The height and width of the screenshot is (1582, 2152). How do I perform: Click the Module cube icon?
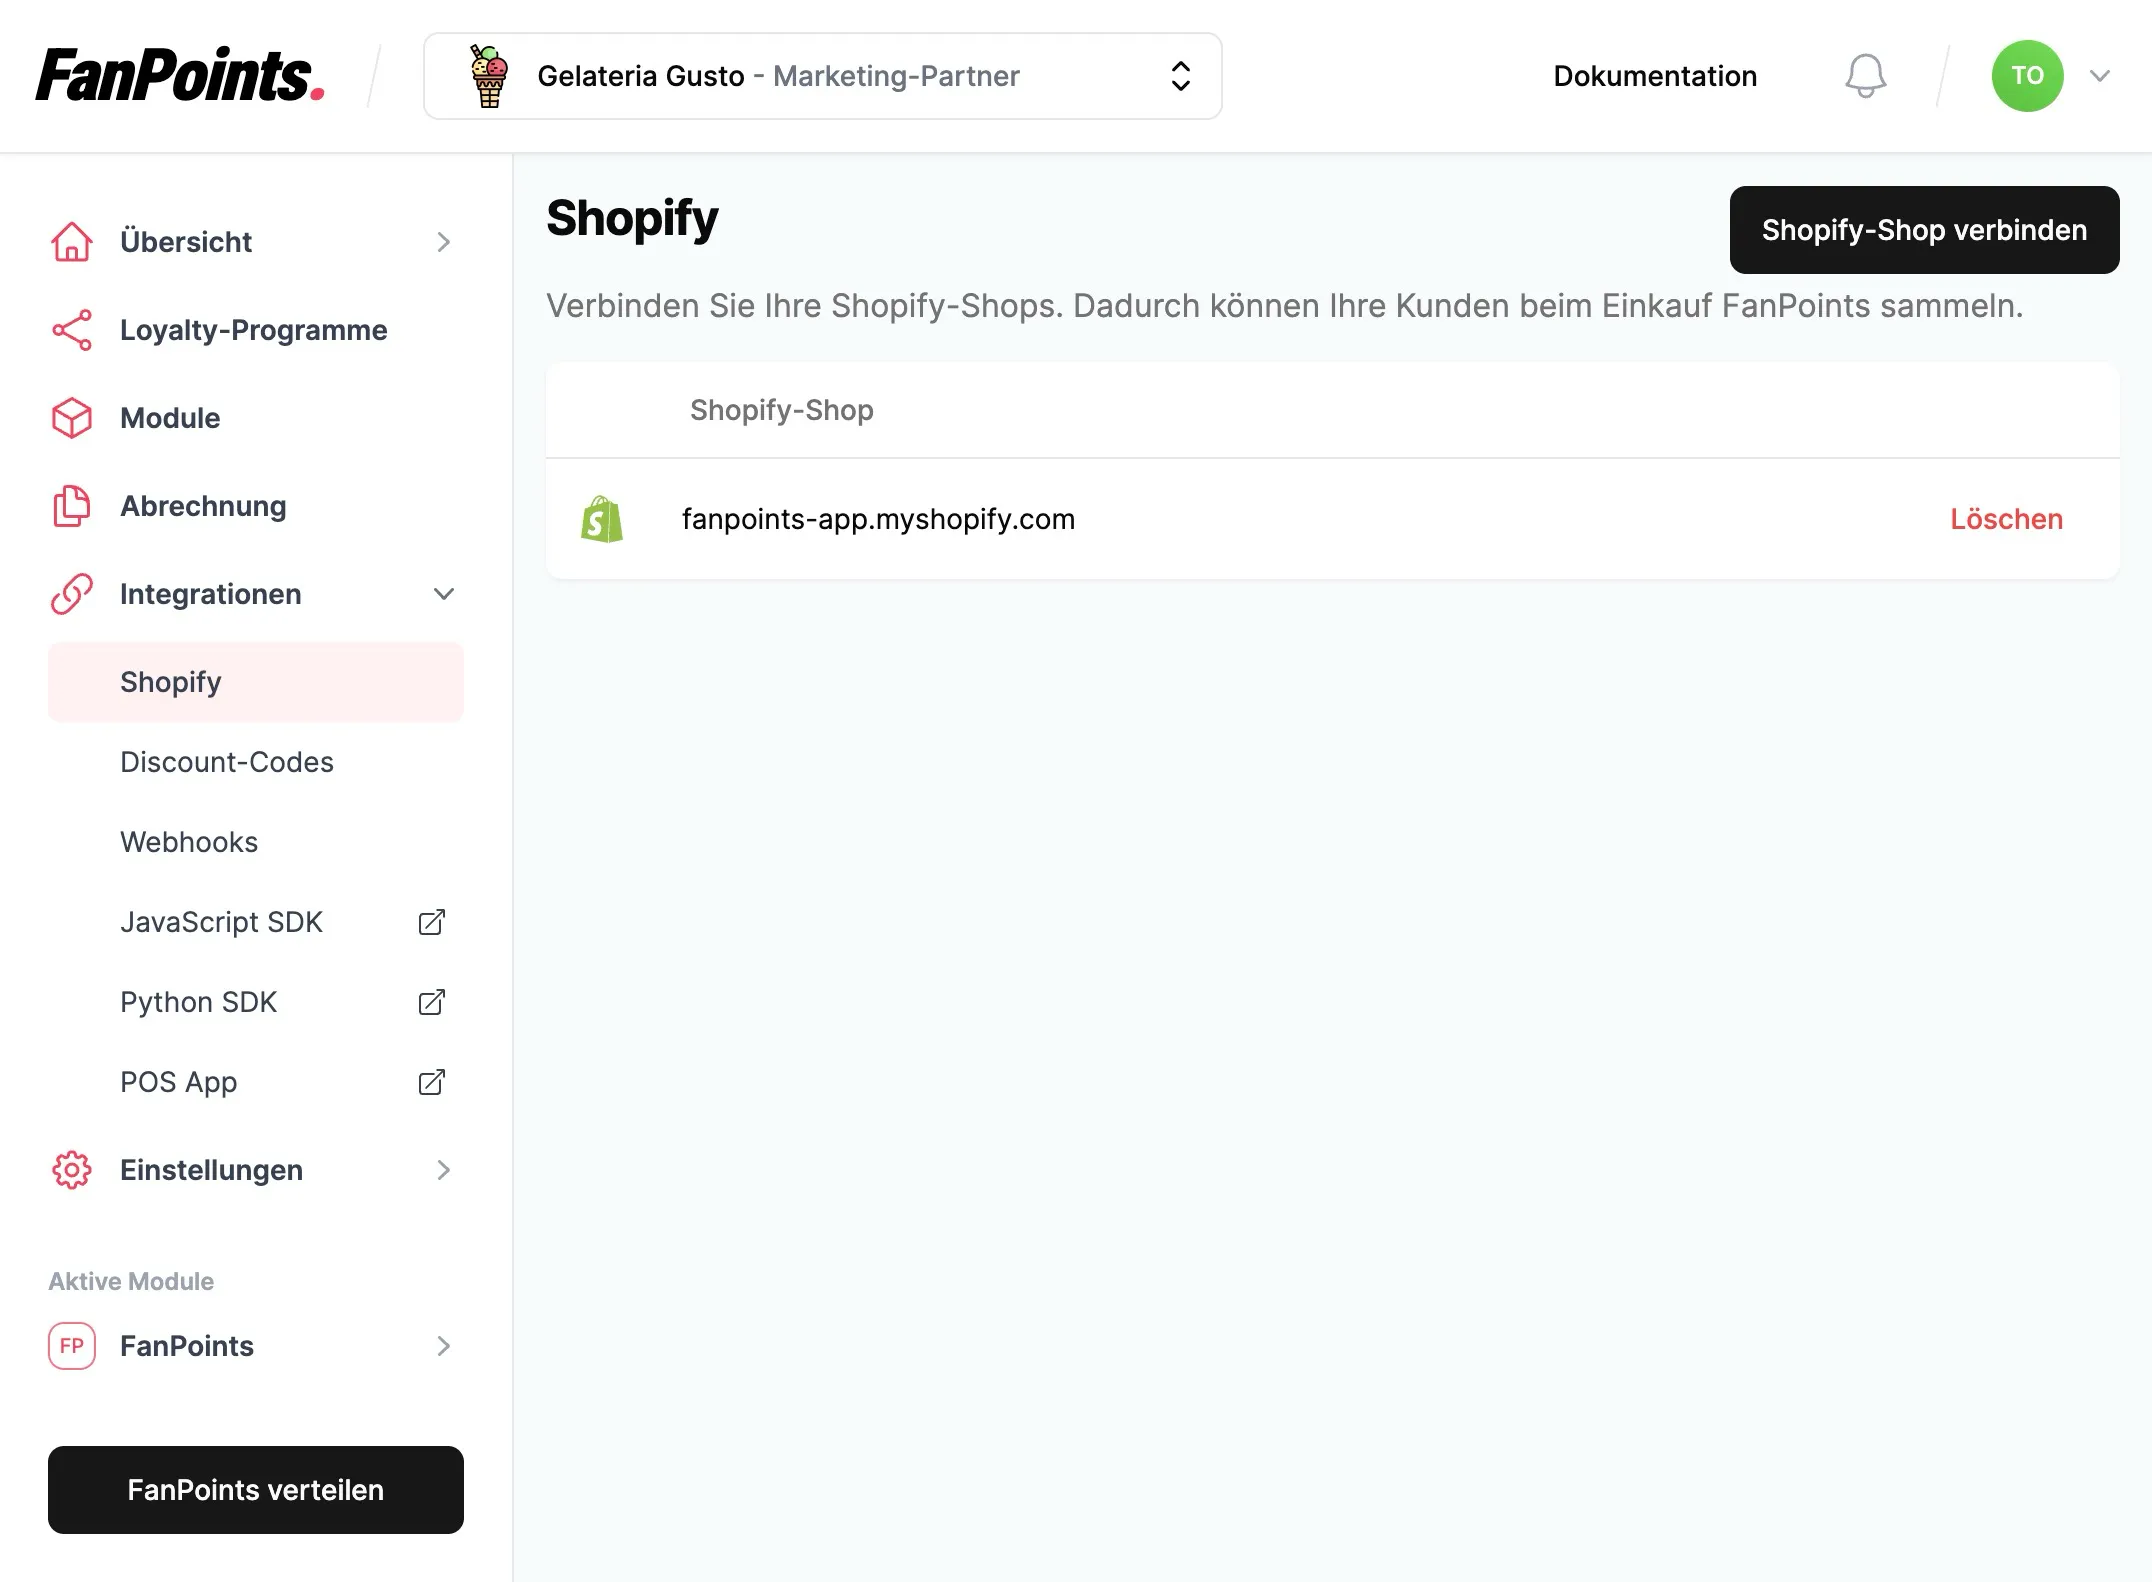click(x=72, y=418)
